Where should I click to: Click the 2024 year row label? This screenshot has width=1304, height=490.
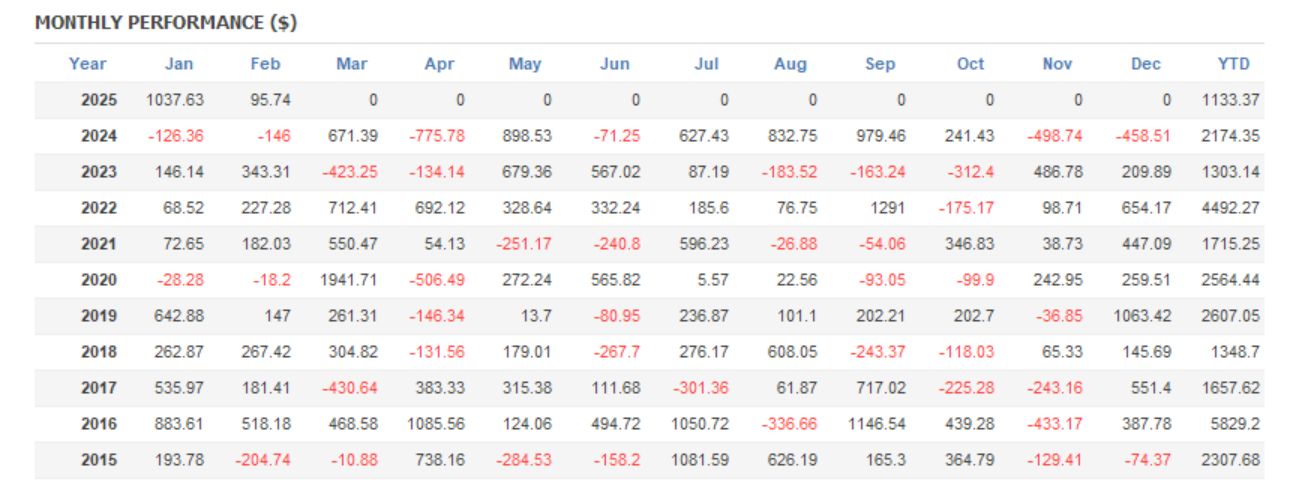(99, 136)
